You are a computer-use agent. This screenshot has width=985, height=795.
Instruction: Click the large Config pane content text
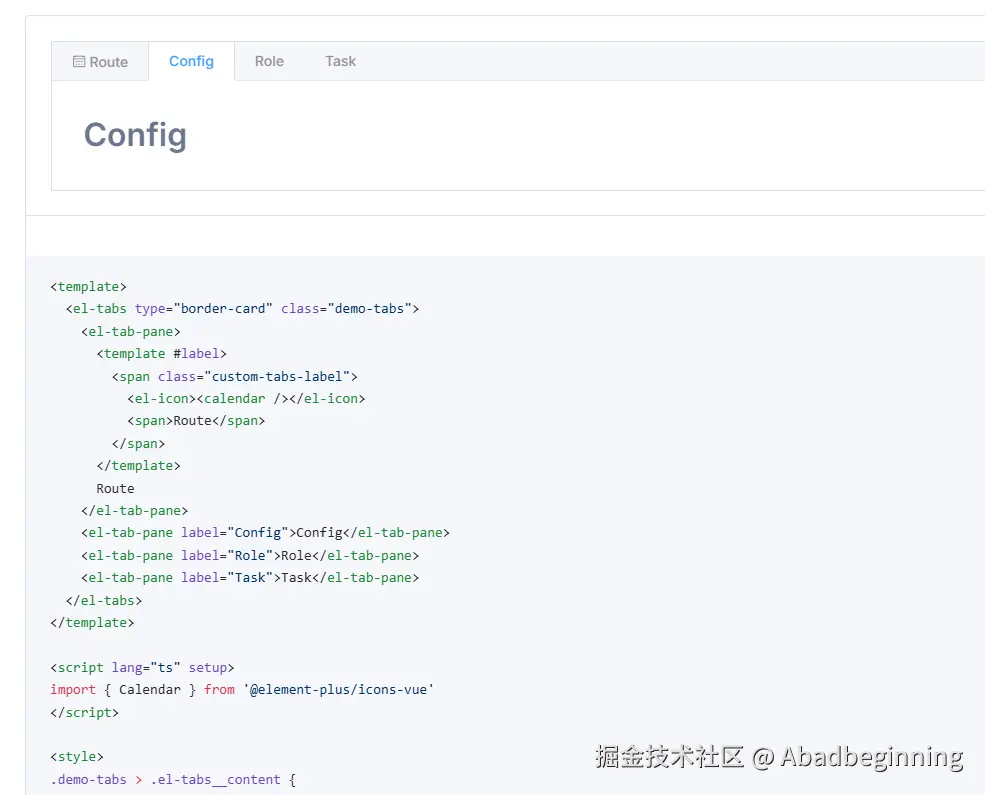135,135
